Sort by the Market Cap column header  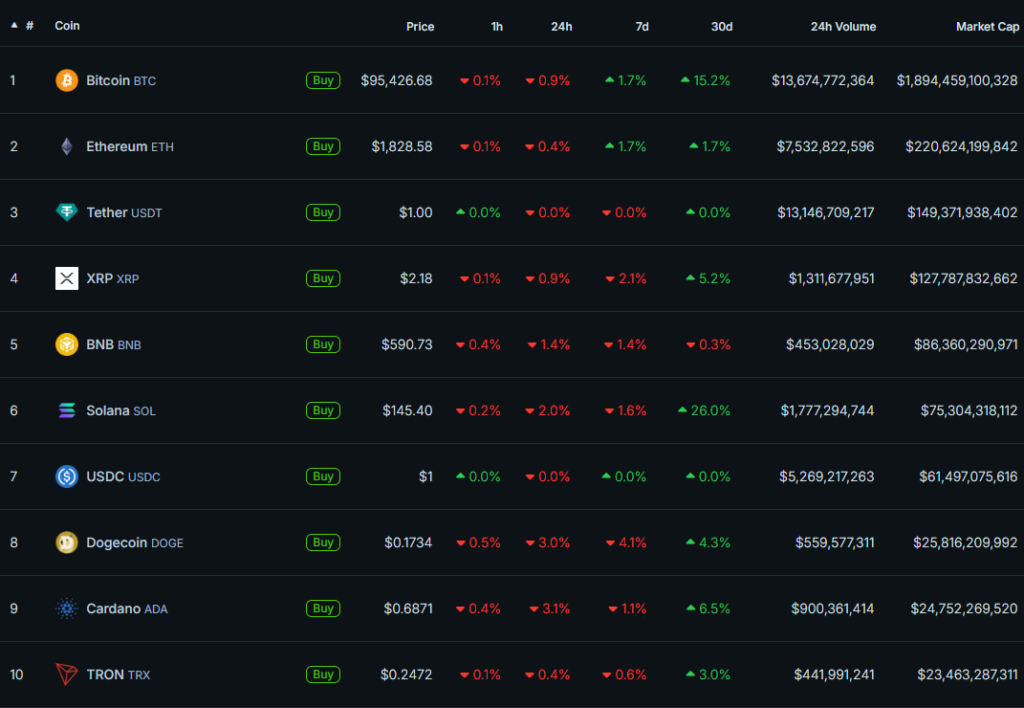pos(988,26)
